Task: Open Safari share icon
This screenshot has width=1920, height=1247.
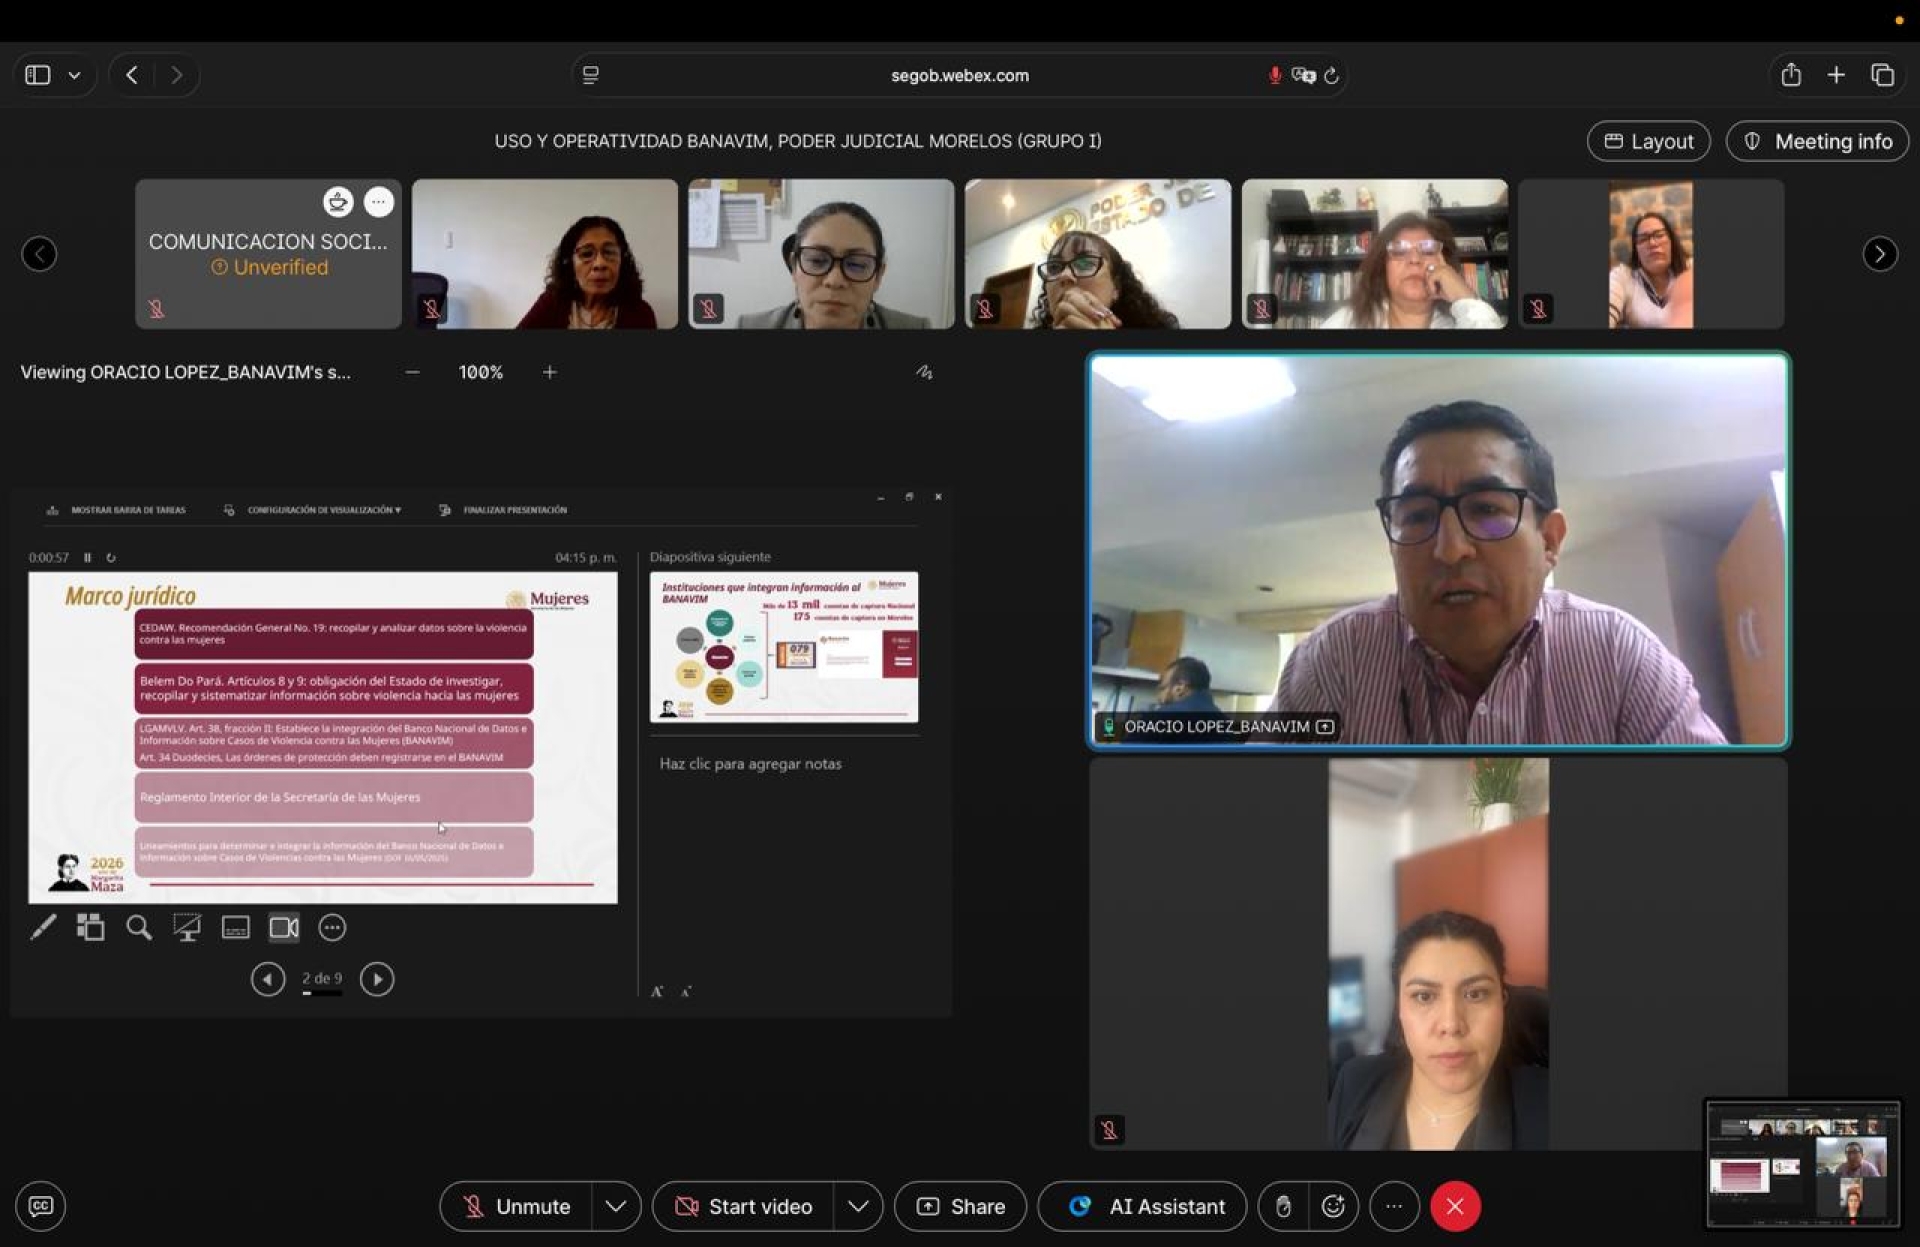Action: point(1791,75)
